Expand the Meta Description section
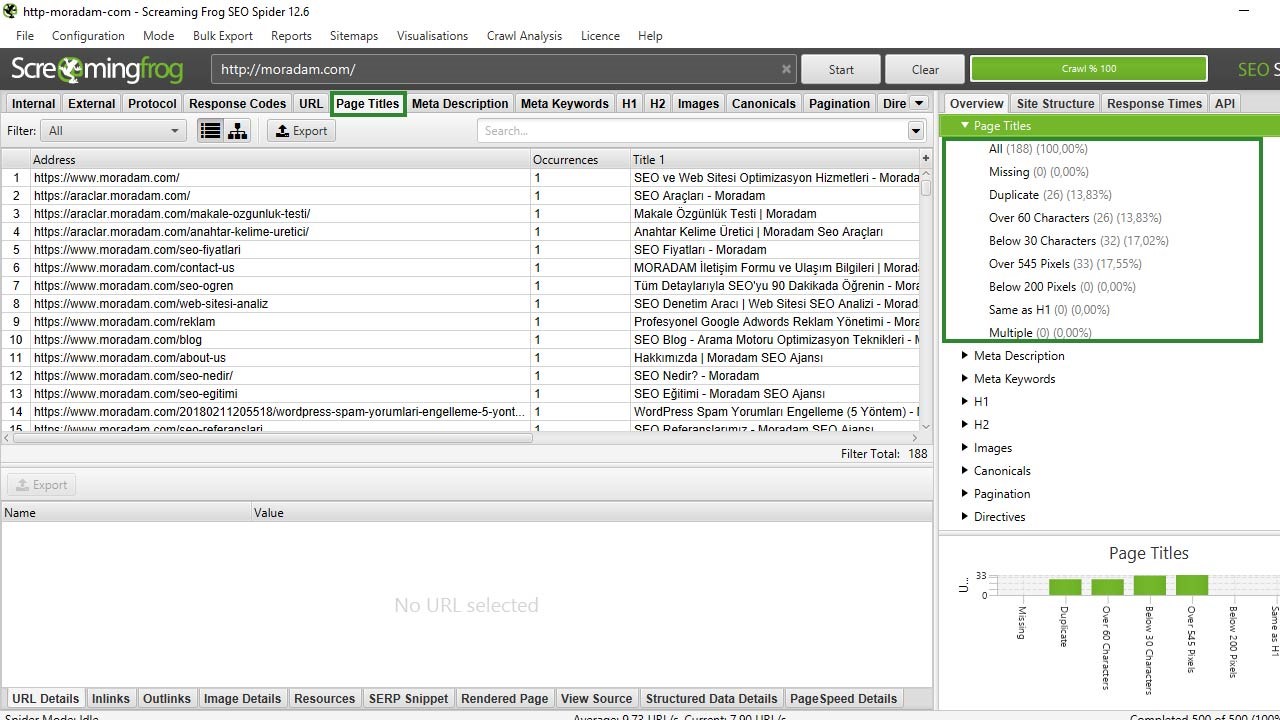The width and height of the screenshot is (1280, 720). 965,355
